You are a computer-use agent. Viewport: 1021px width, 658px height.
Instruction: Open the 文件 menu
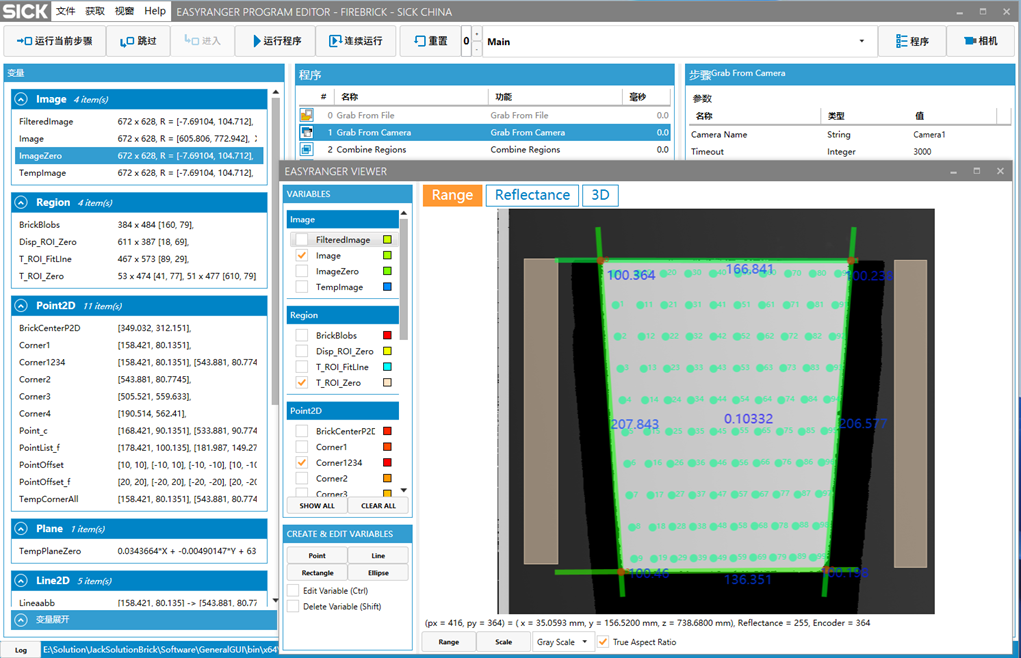66,11
